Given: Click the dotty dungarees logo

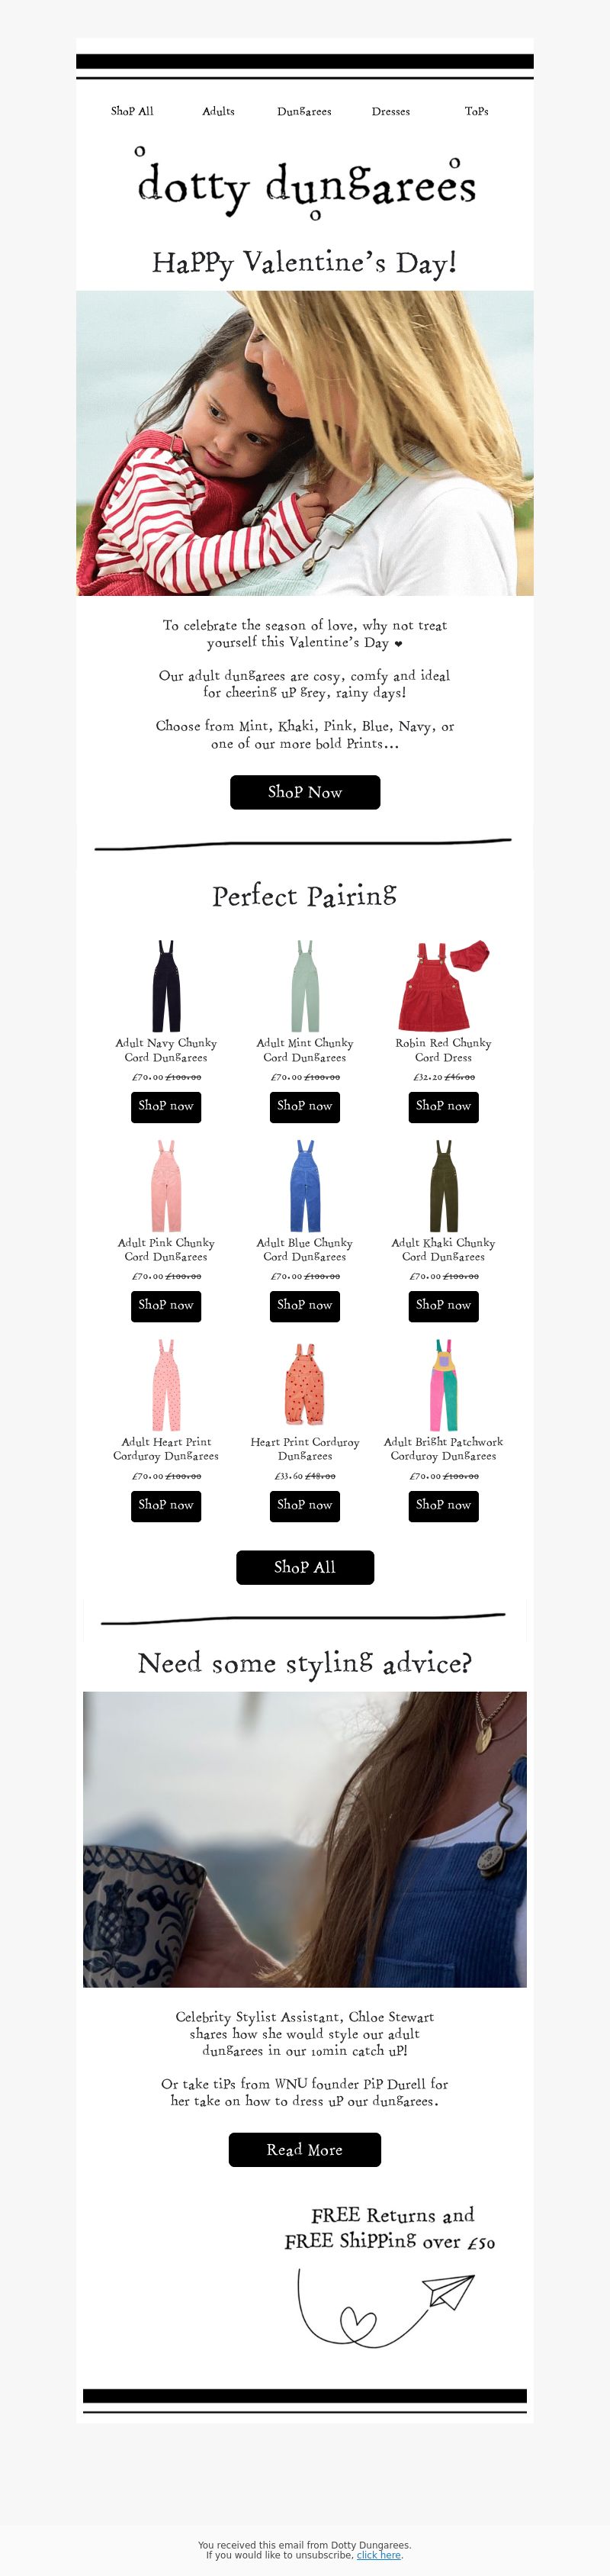Looking at the screenshot, I should [304, 184].
